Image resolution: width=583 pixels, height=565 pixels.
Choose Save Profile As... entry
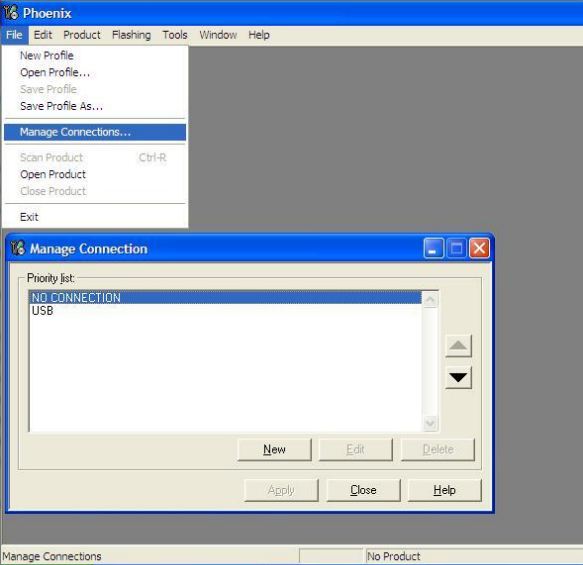(95, 106)
